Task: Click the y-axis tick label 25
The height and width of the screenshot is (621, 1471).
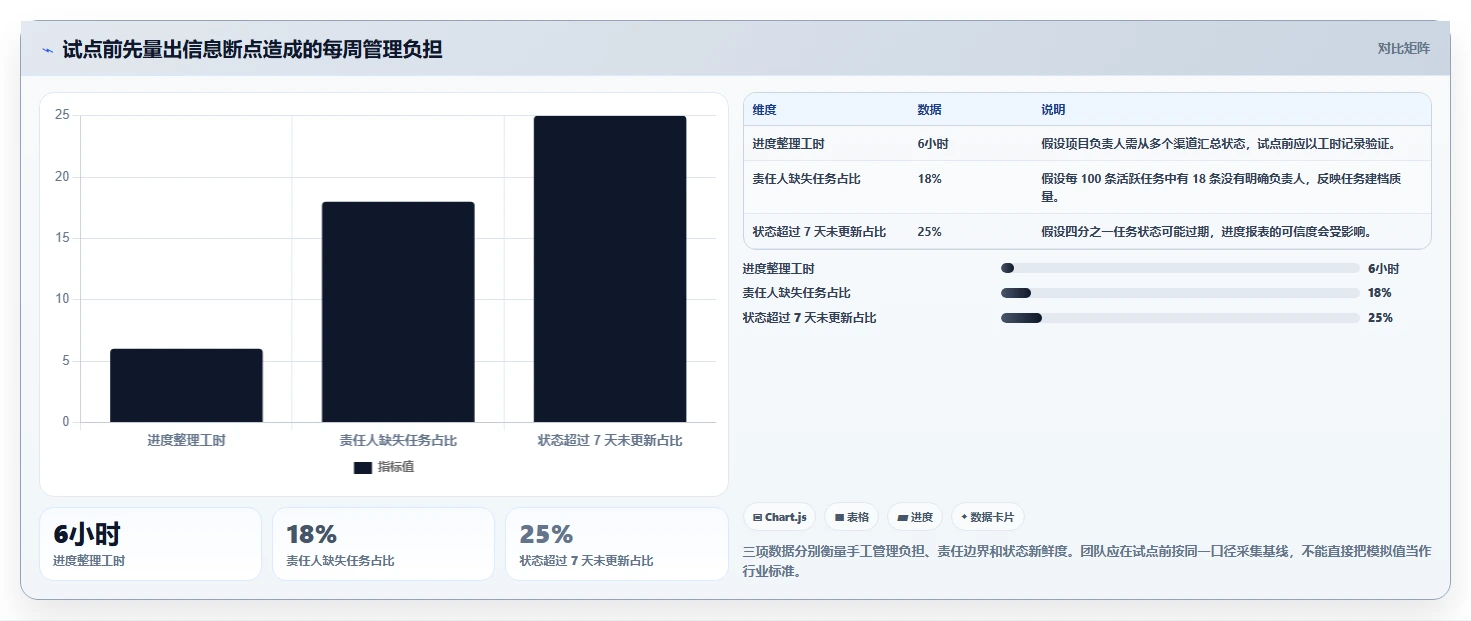Action: click(x=62, y=115)
